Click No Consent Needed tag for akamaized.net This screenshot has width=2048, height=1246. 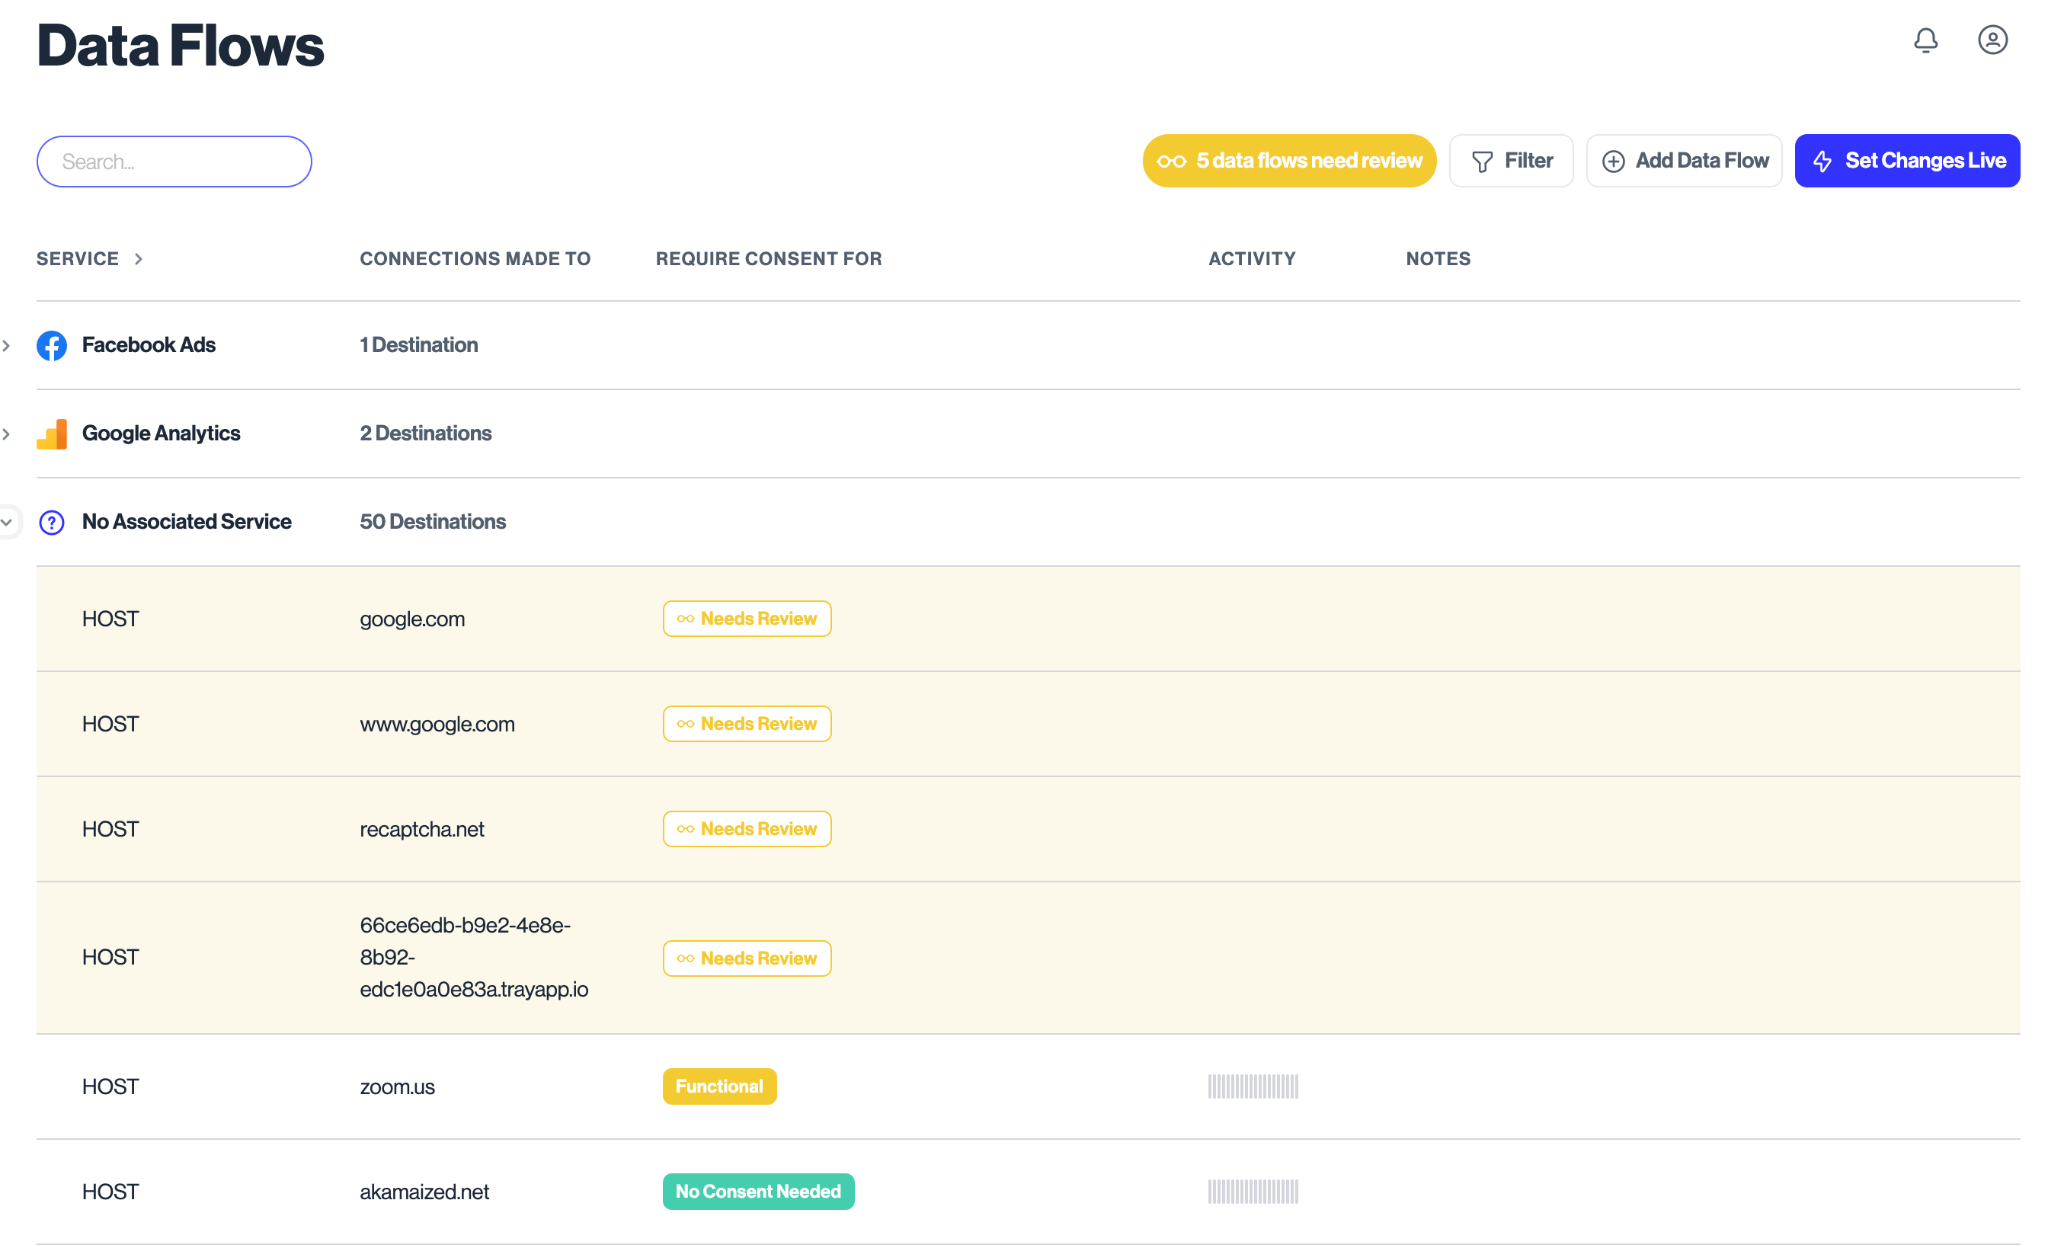pyautogui.click(x=758, y=1191)
